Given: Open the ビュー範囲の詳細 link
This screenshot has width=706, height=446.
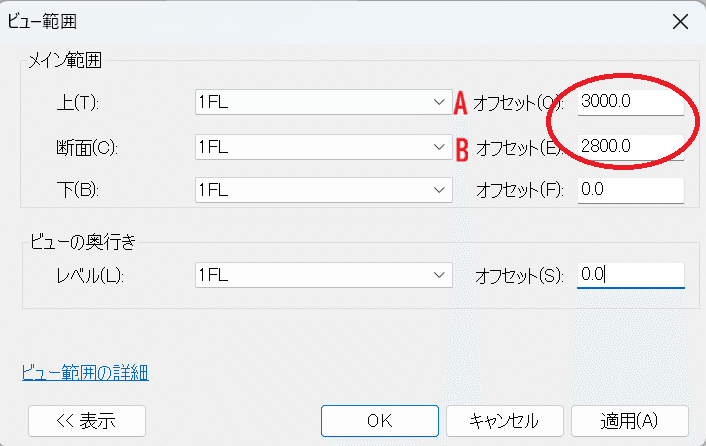Looking at the screenshot, I should pyautogui.click(x=85, y=373).
